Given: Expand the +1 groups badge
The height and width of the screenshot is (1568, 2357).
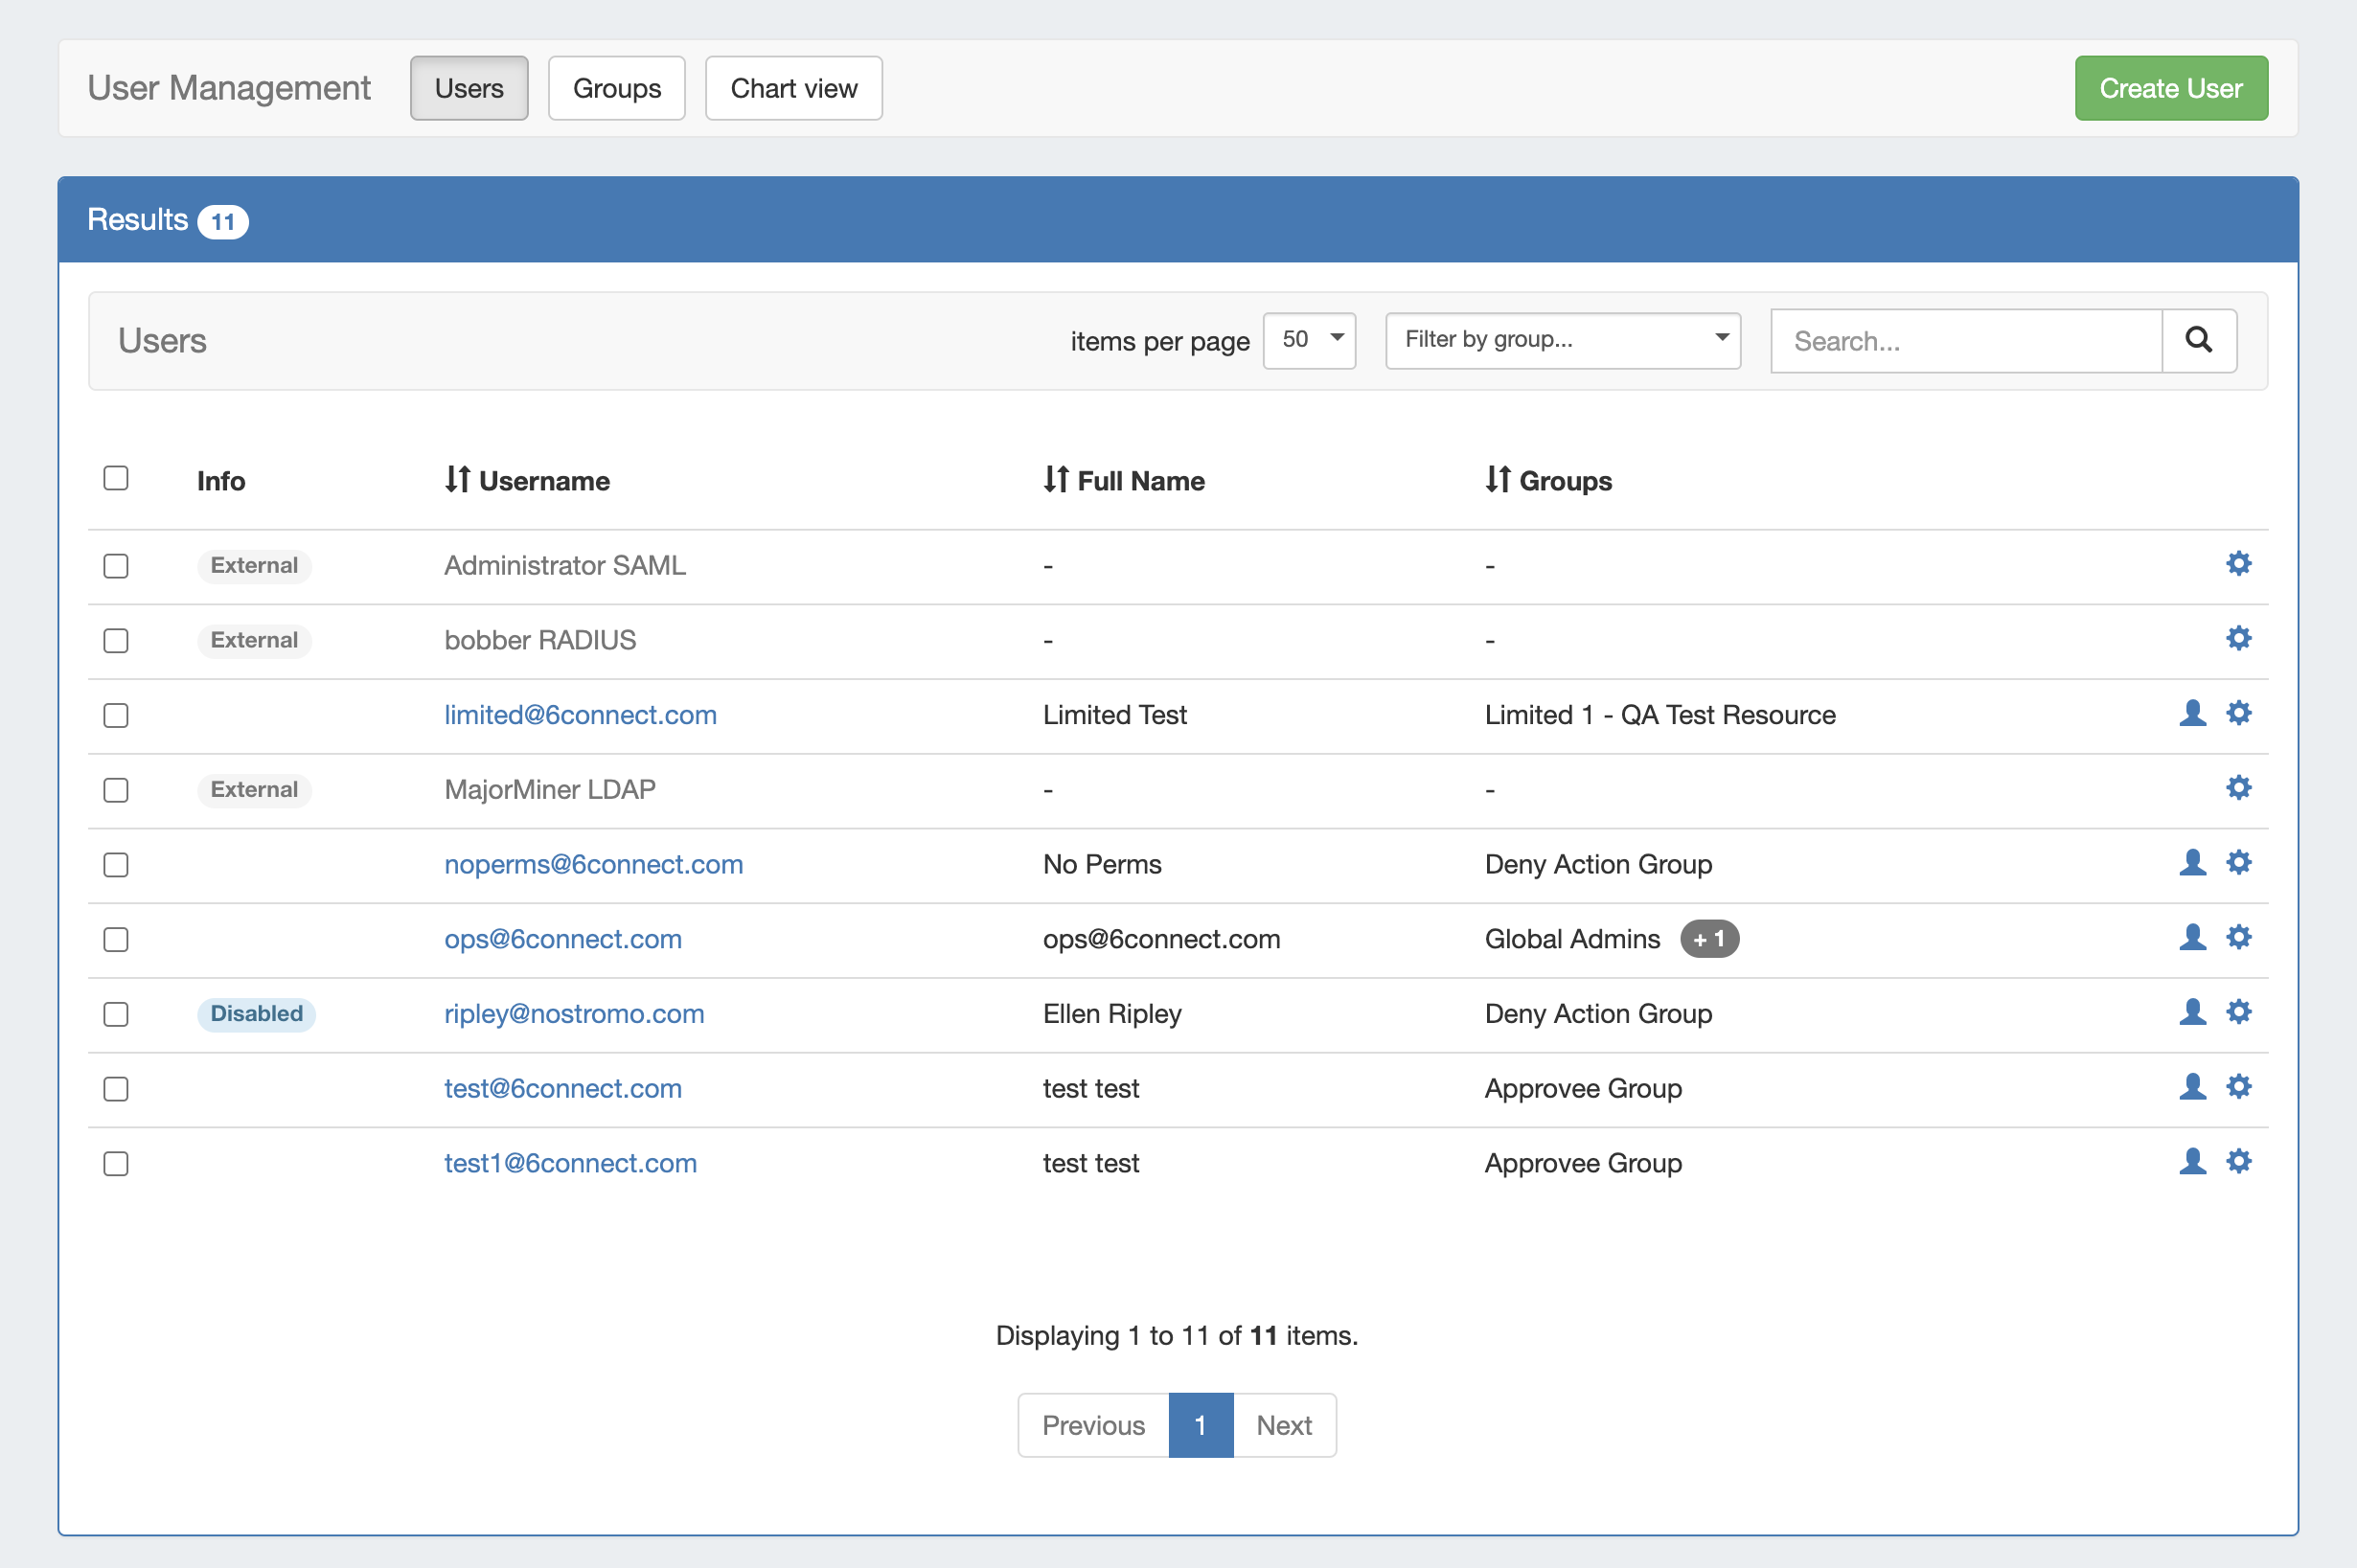Looking at the screenshot, I should click(x=1708, y=939).
